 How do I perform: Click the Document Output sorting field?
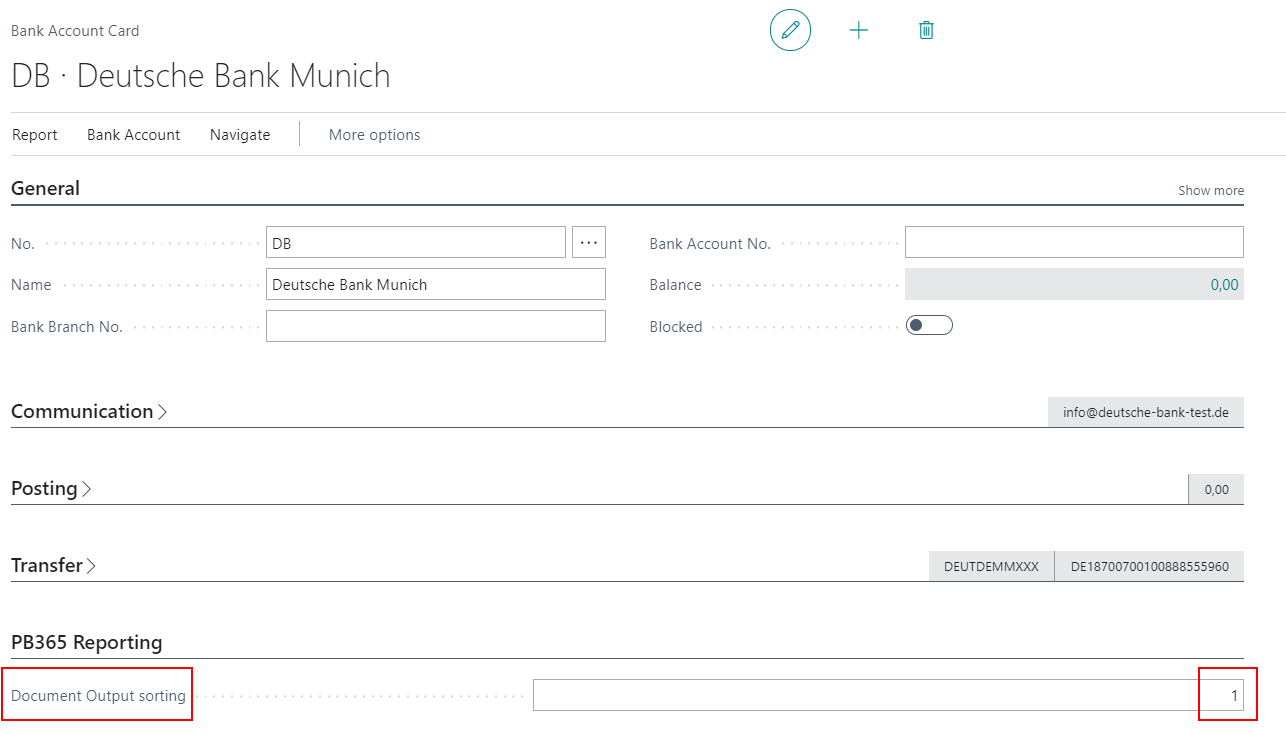pos(888,695)
